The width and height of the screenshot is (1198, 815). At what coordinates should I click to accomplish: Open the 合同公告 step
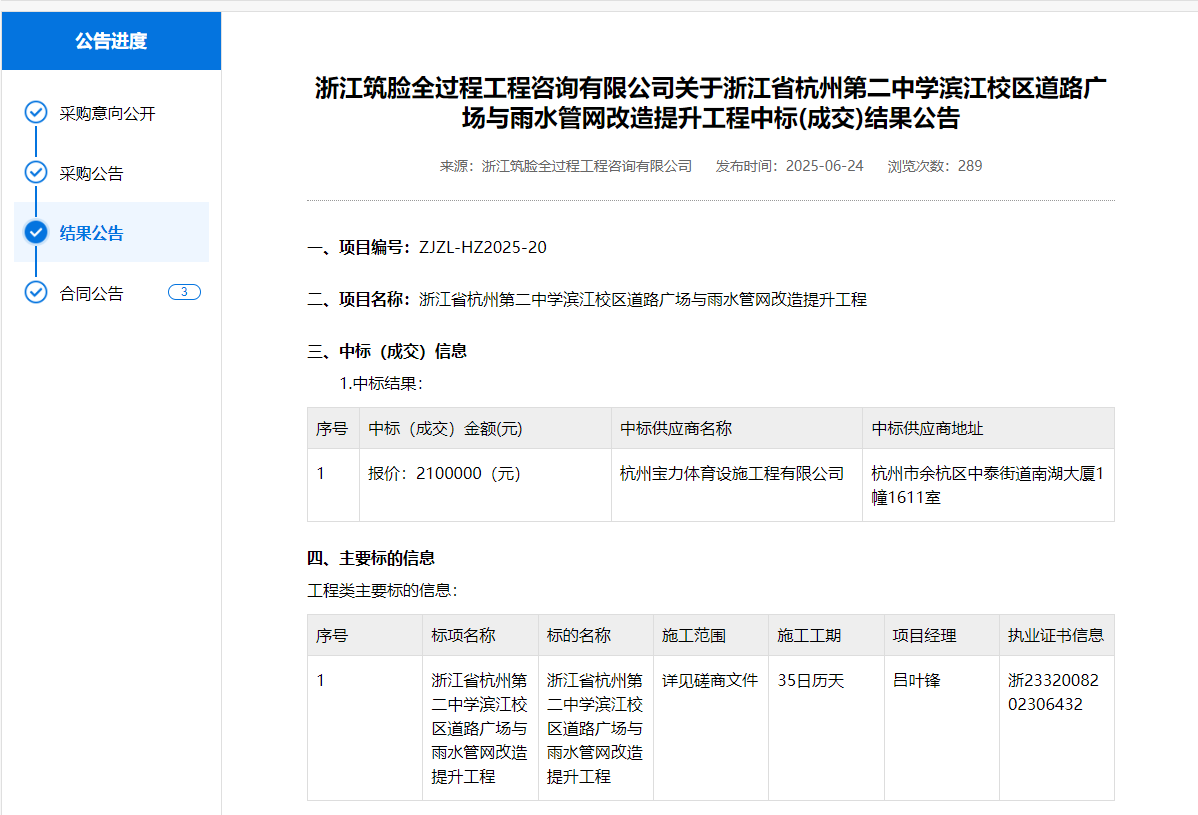(91, 294)
